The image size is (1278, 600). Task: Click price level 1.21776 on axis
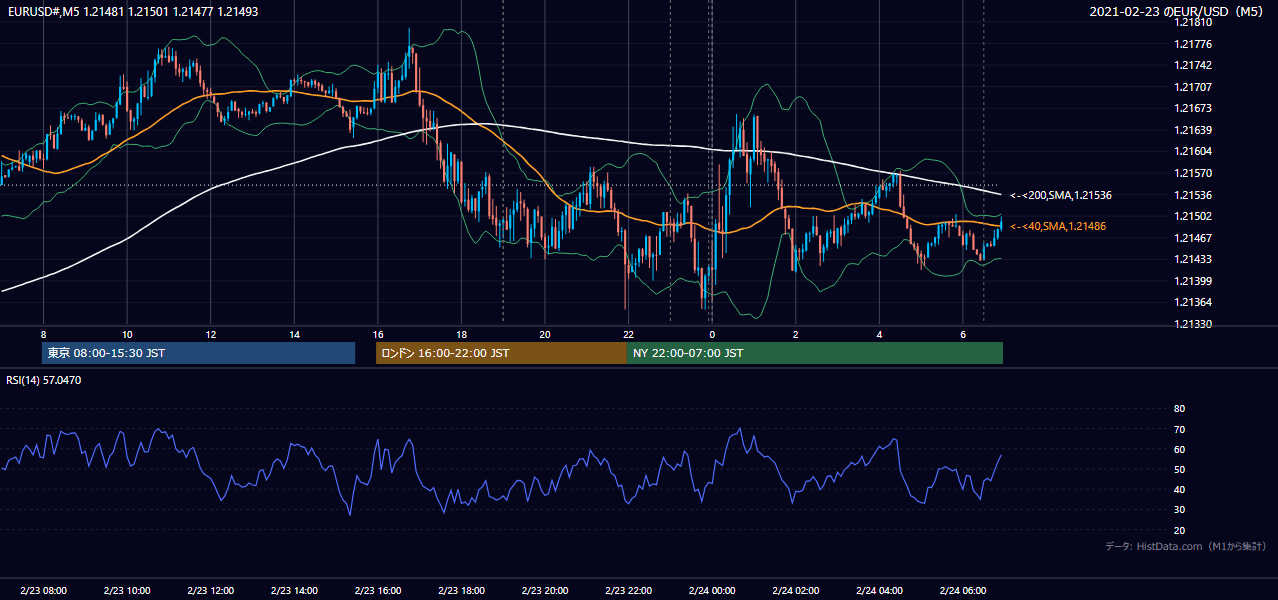coord(1192,44)
